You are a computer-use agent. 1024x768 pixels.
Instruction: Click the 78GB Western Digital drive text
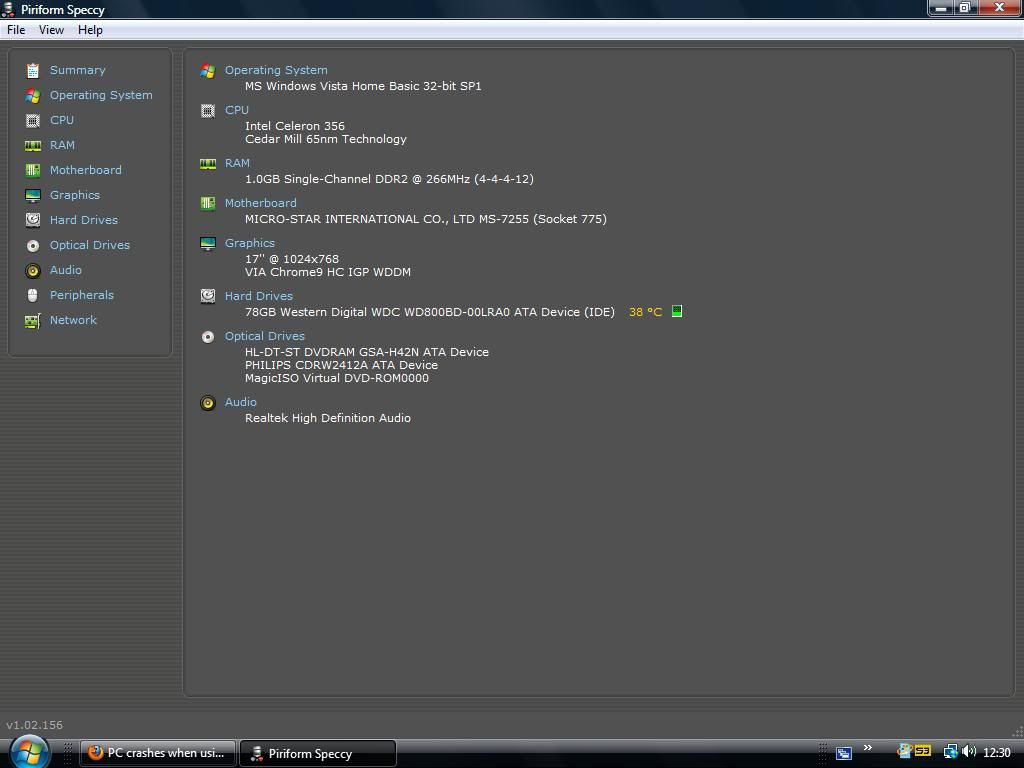(430, 312)
